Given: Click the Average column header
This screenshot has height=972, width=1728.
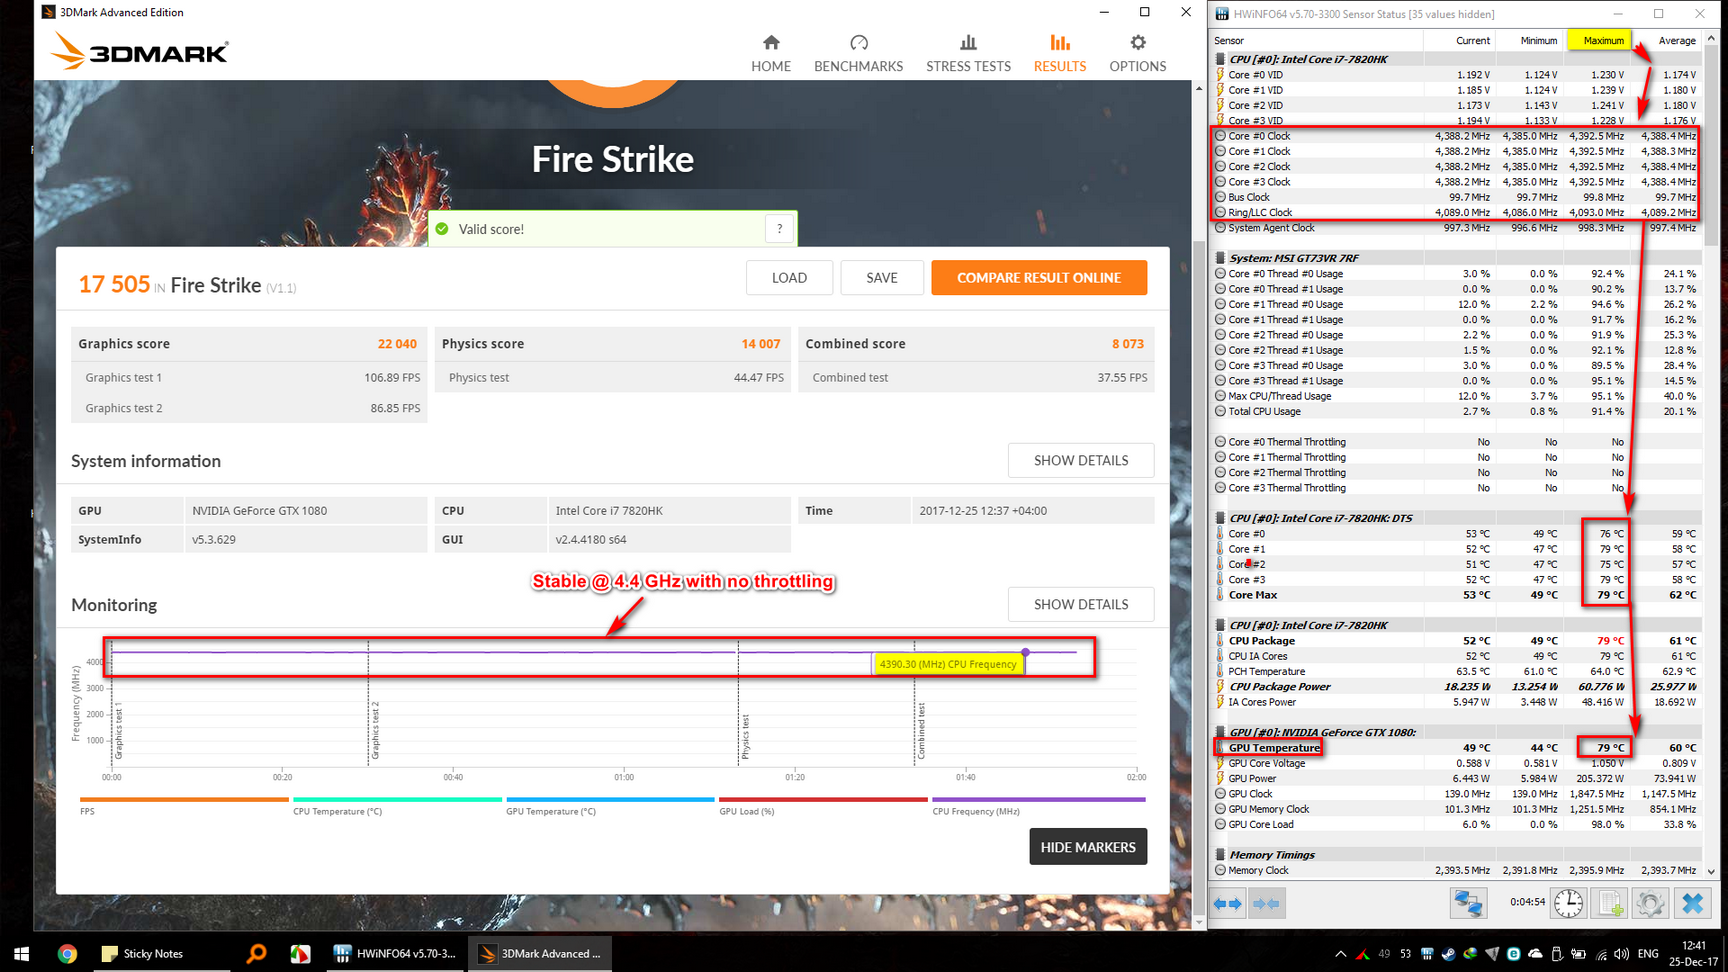Looking at the screenshot, I should (1668, 41).
